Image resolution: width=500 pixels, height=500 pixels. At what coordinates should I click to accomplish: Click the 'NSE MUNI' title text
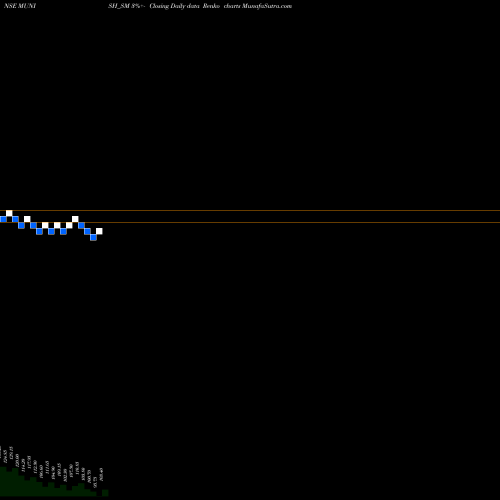[20, 6]
